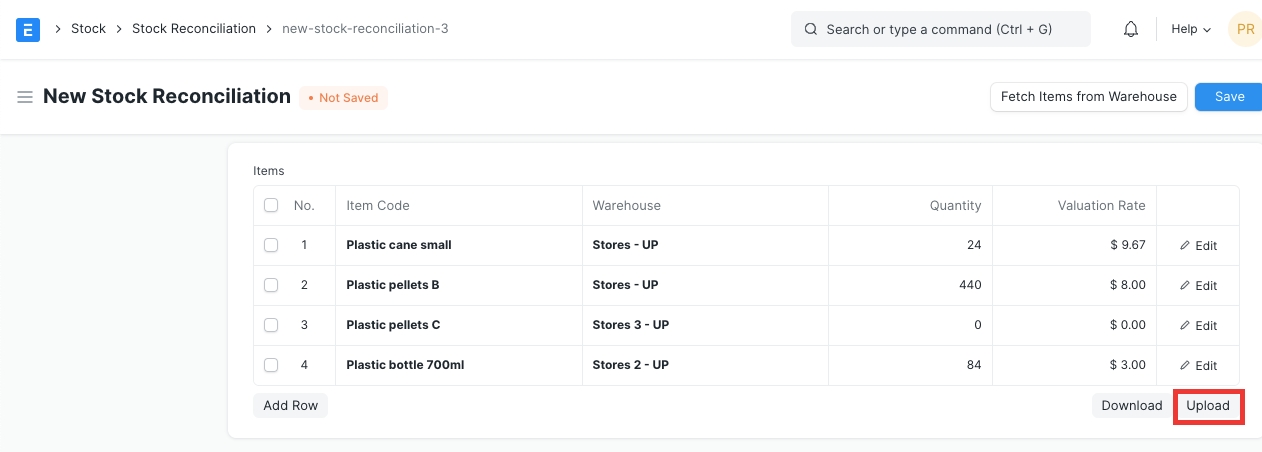Focus the search or command bar
This screenshot has width=1262, height=452.
coord(940,29)
